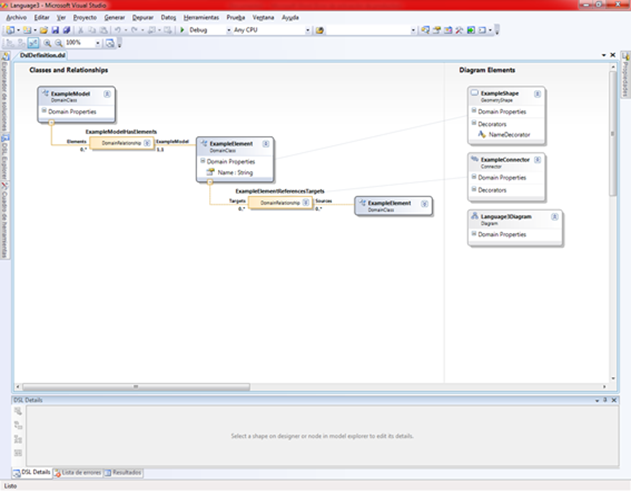Select the DslDefinition.dsl document tab
This screenshot has height=491, width=631.
pyautogui.click(x=42, y=55)
